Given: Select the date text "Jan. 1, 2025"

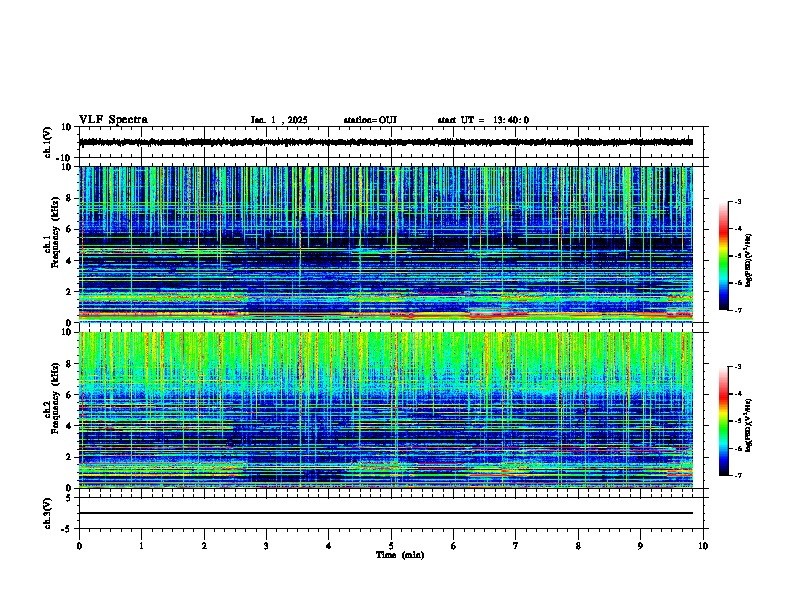Looking at the screenshot, I should [279, 120].
